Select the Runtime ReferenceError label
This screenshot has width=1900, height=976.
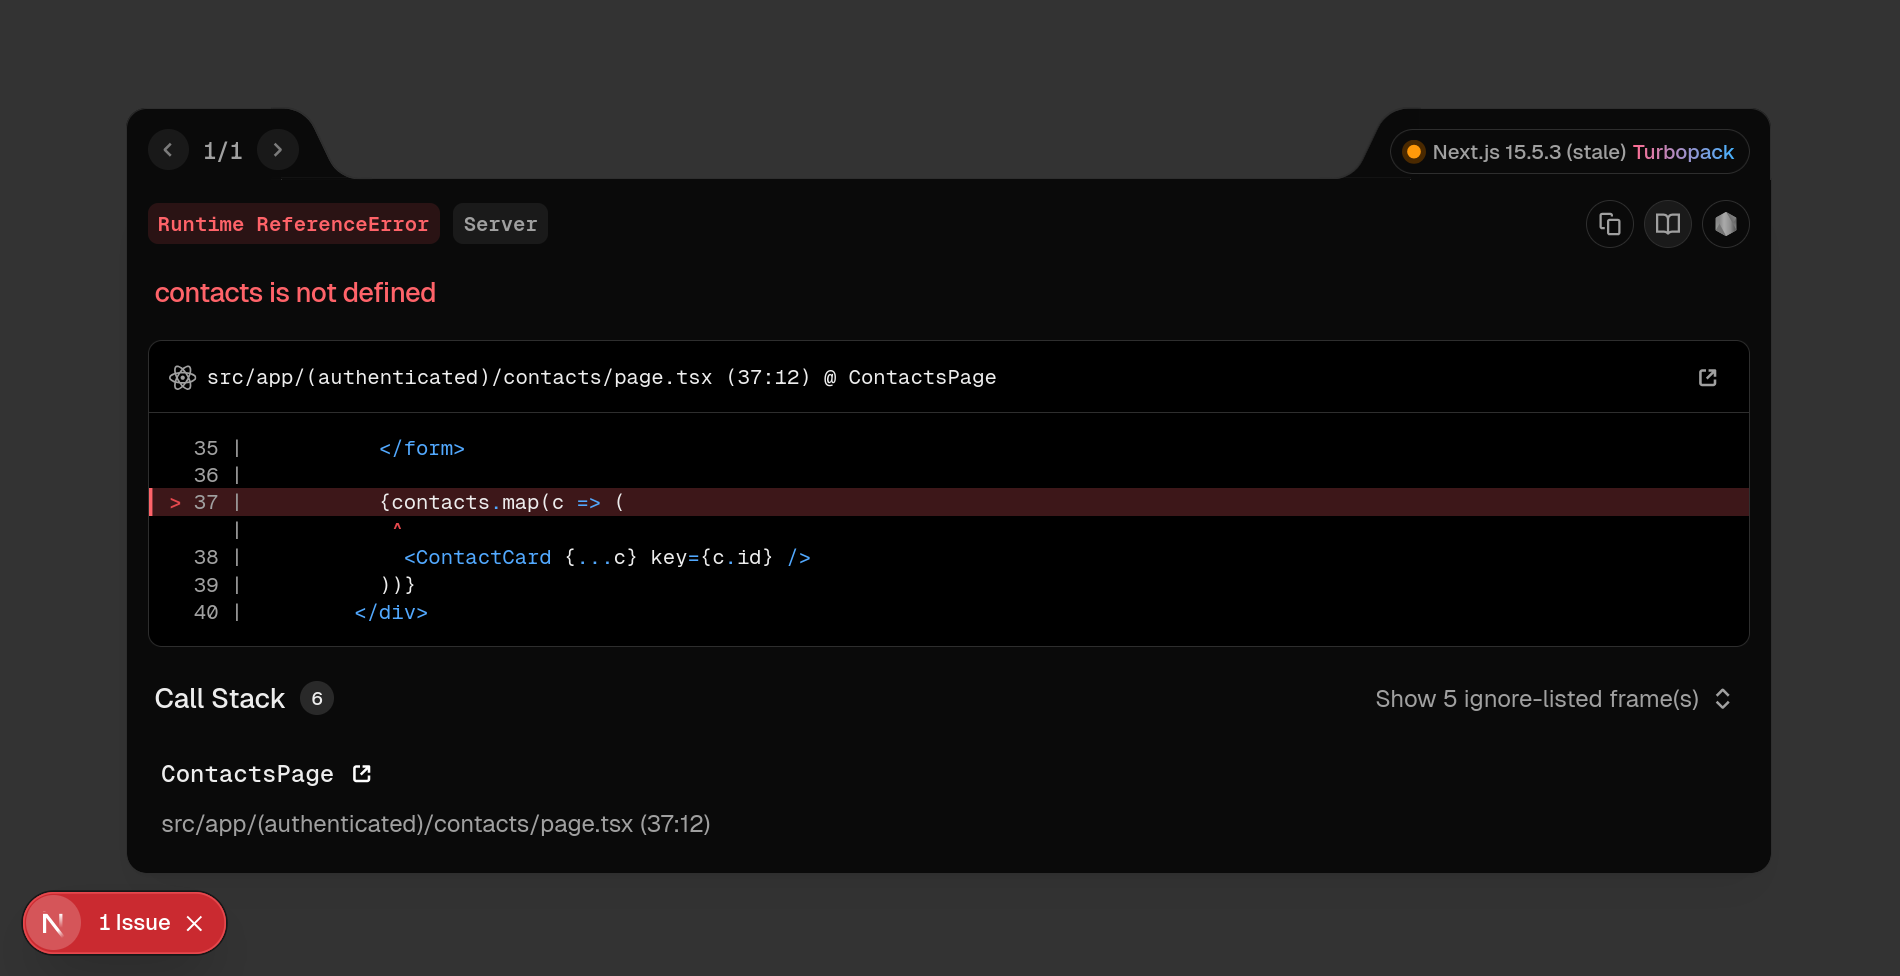click(x=293, y=224)
